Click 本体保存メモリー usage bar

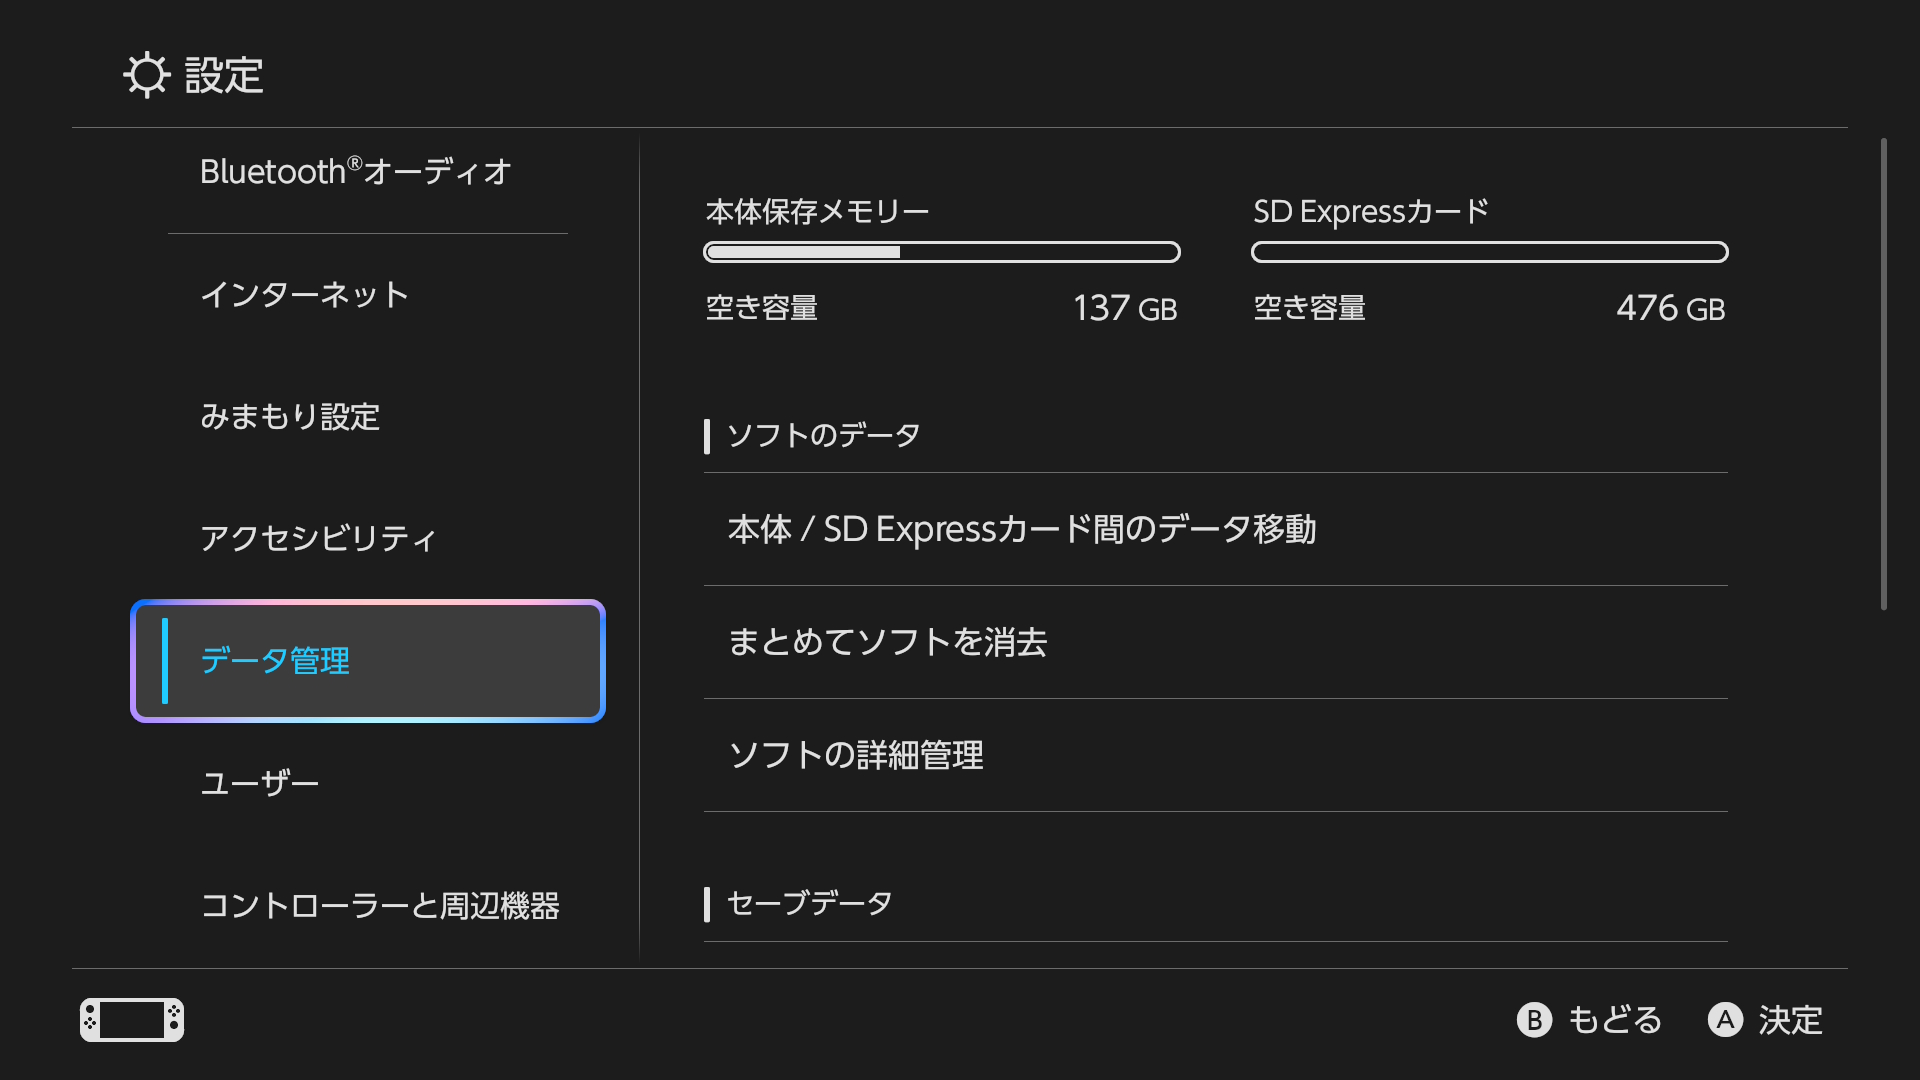(x=942, y=252)
